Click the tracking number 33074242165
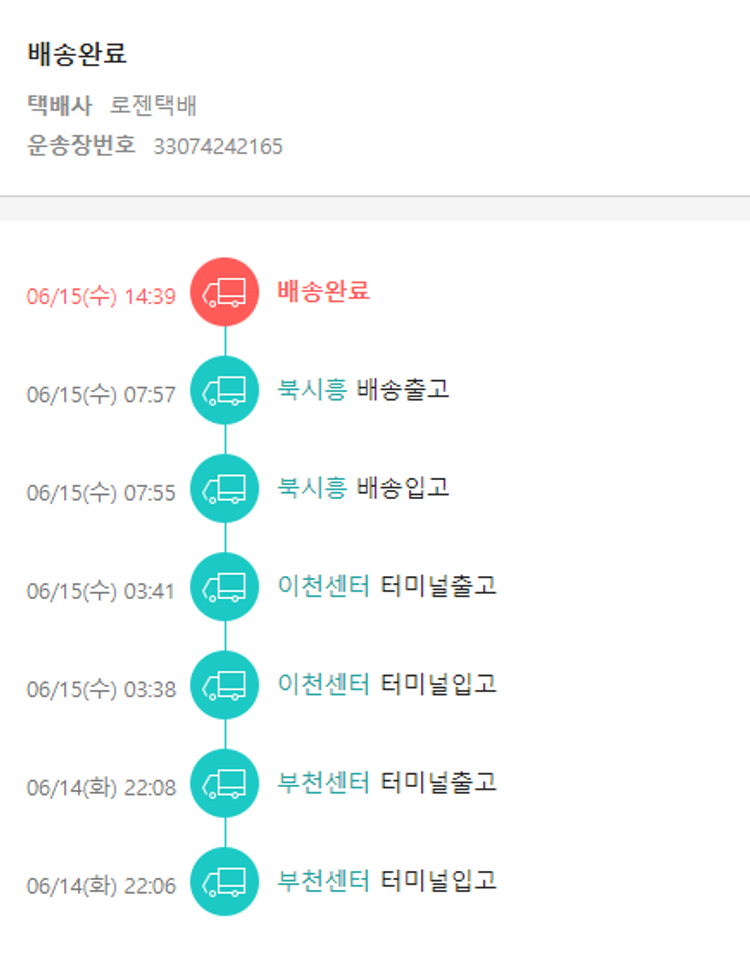This screenshot has height=966, width=750. click(218, 147)
